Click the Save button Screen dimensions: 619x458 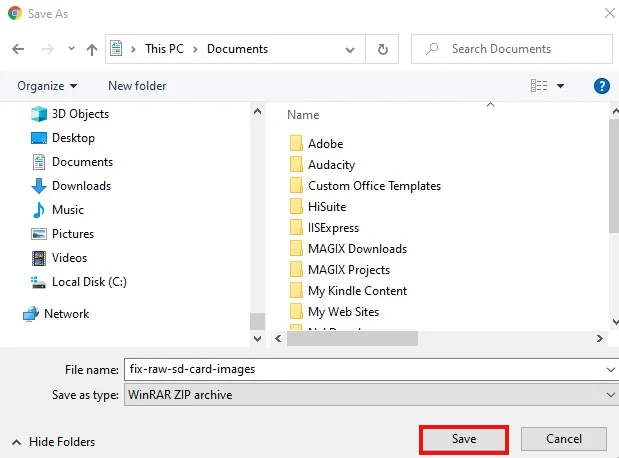[464, 439]
